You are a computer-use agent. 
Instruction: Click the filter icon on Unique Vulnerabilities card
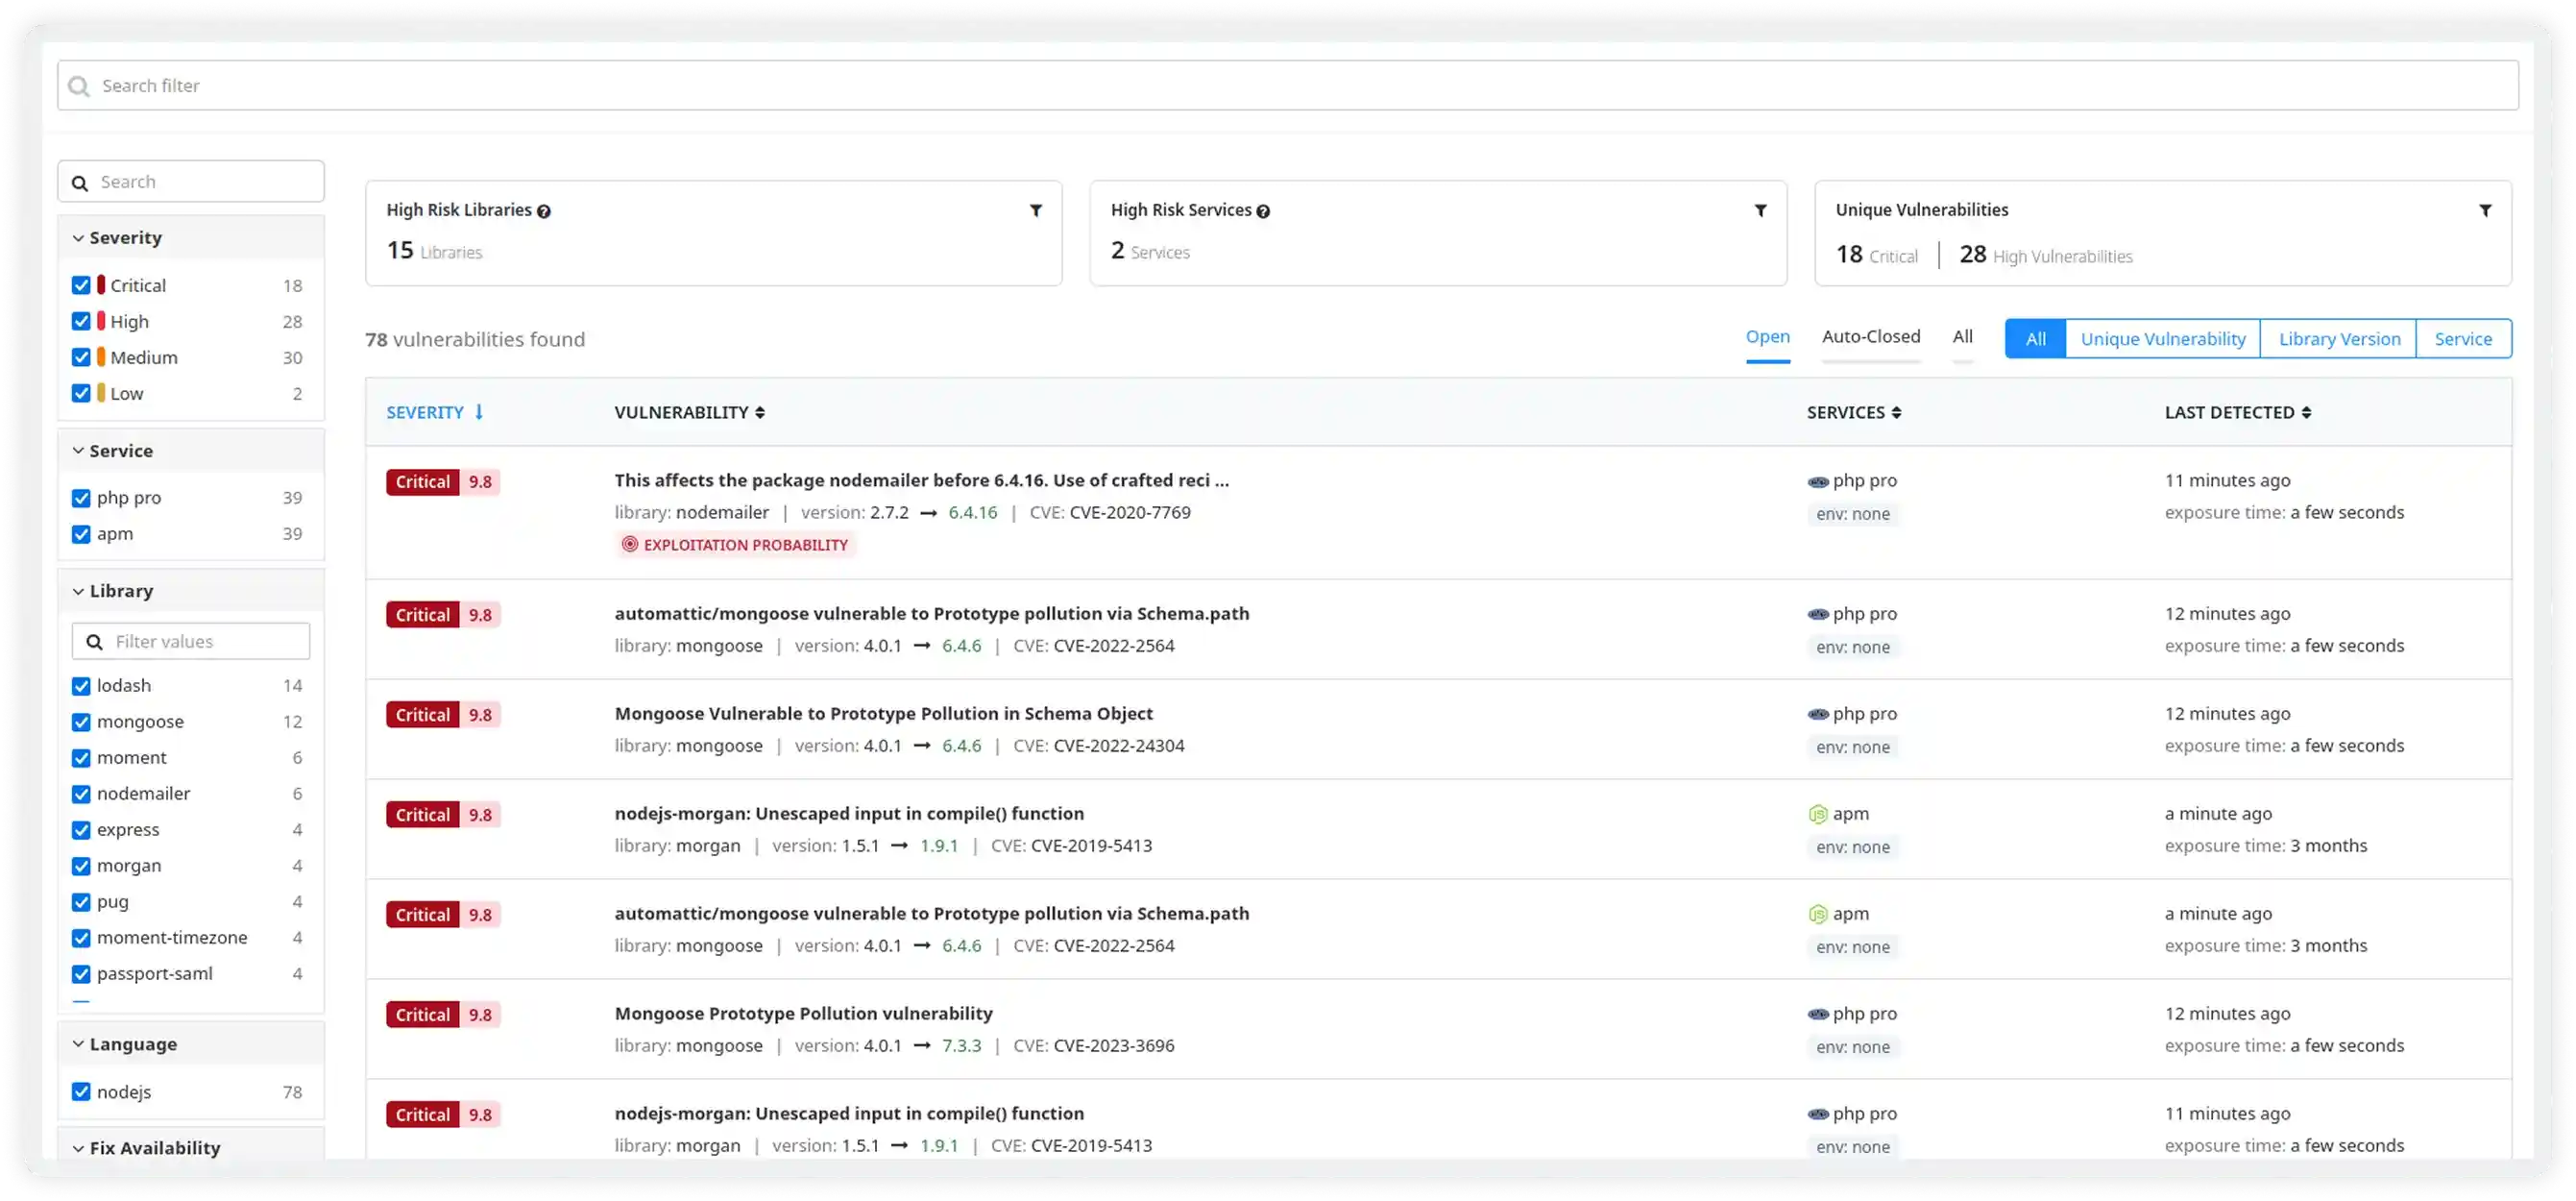coord(2487,210)
